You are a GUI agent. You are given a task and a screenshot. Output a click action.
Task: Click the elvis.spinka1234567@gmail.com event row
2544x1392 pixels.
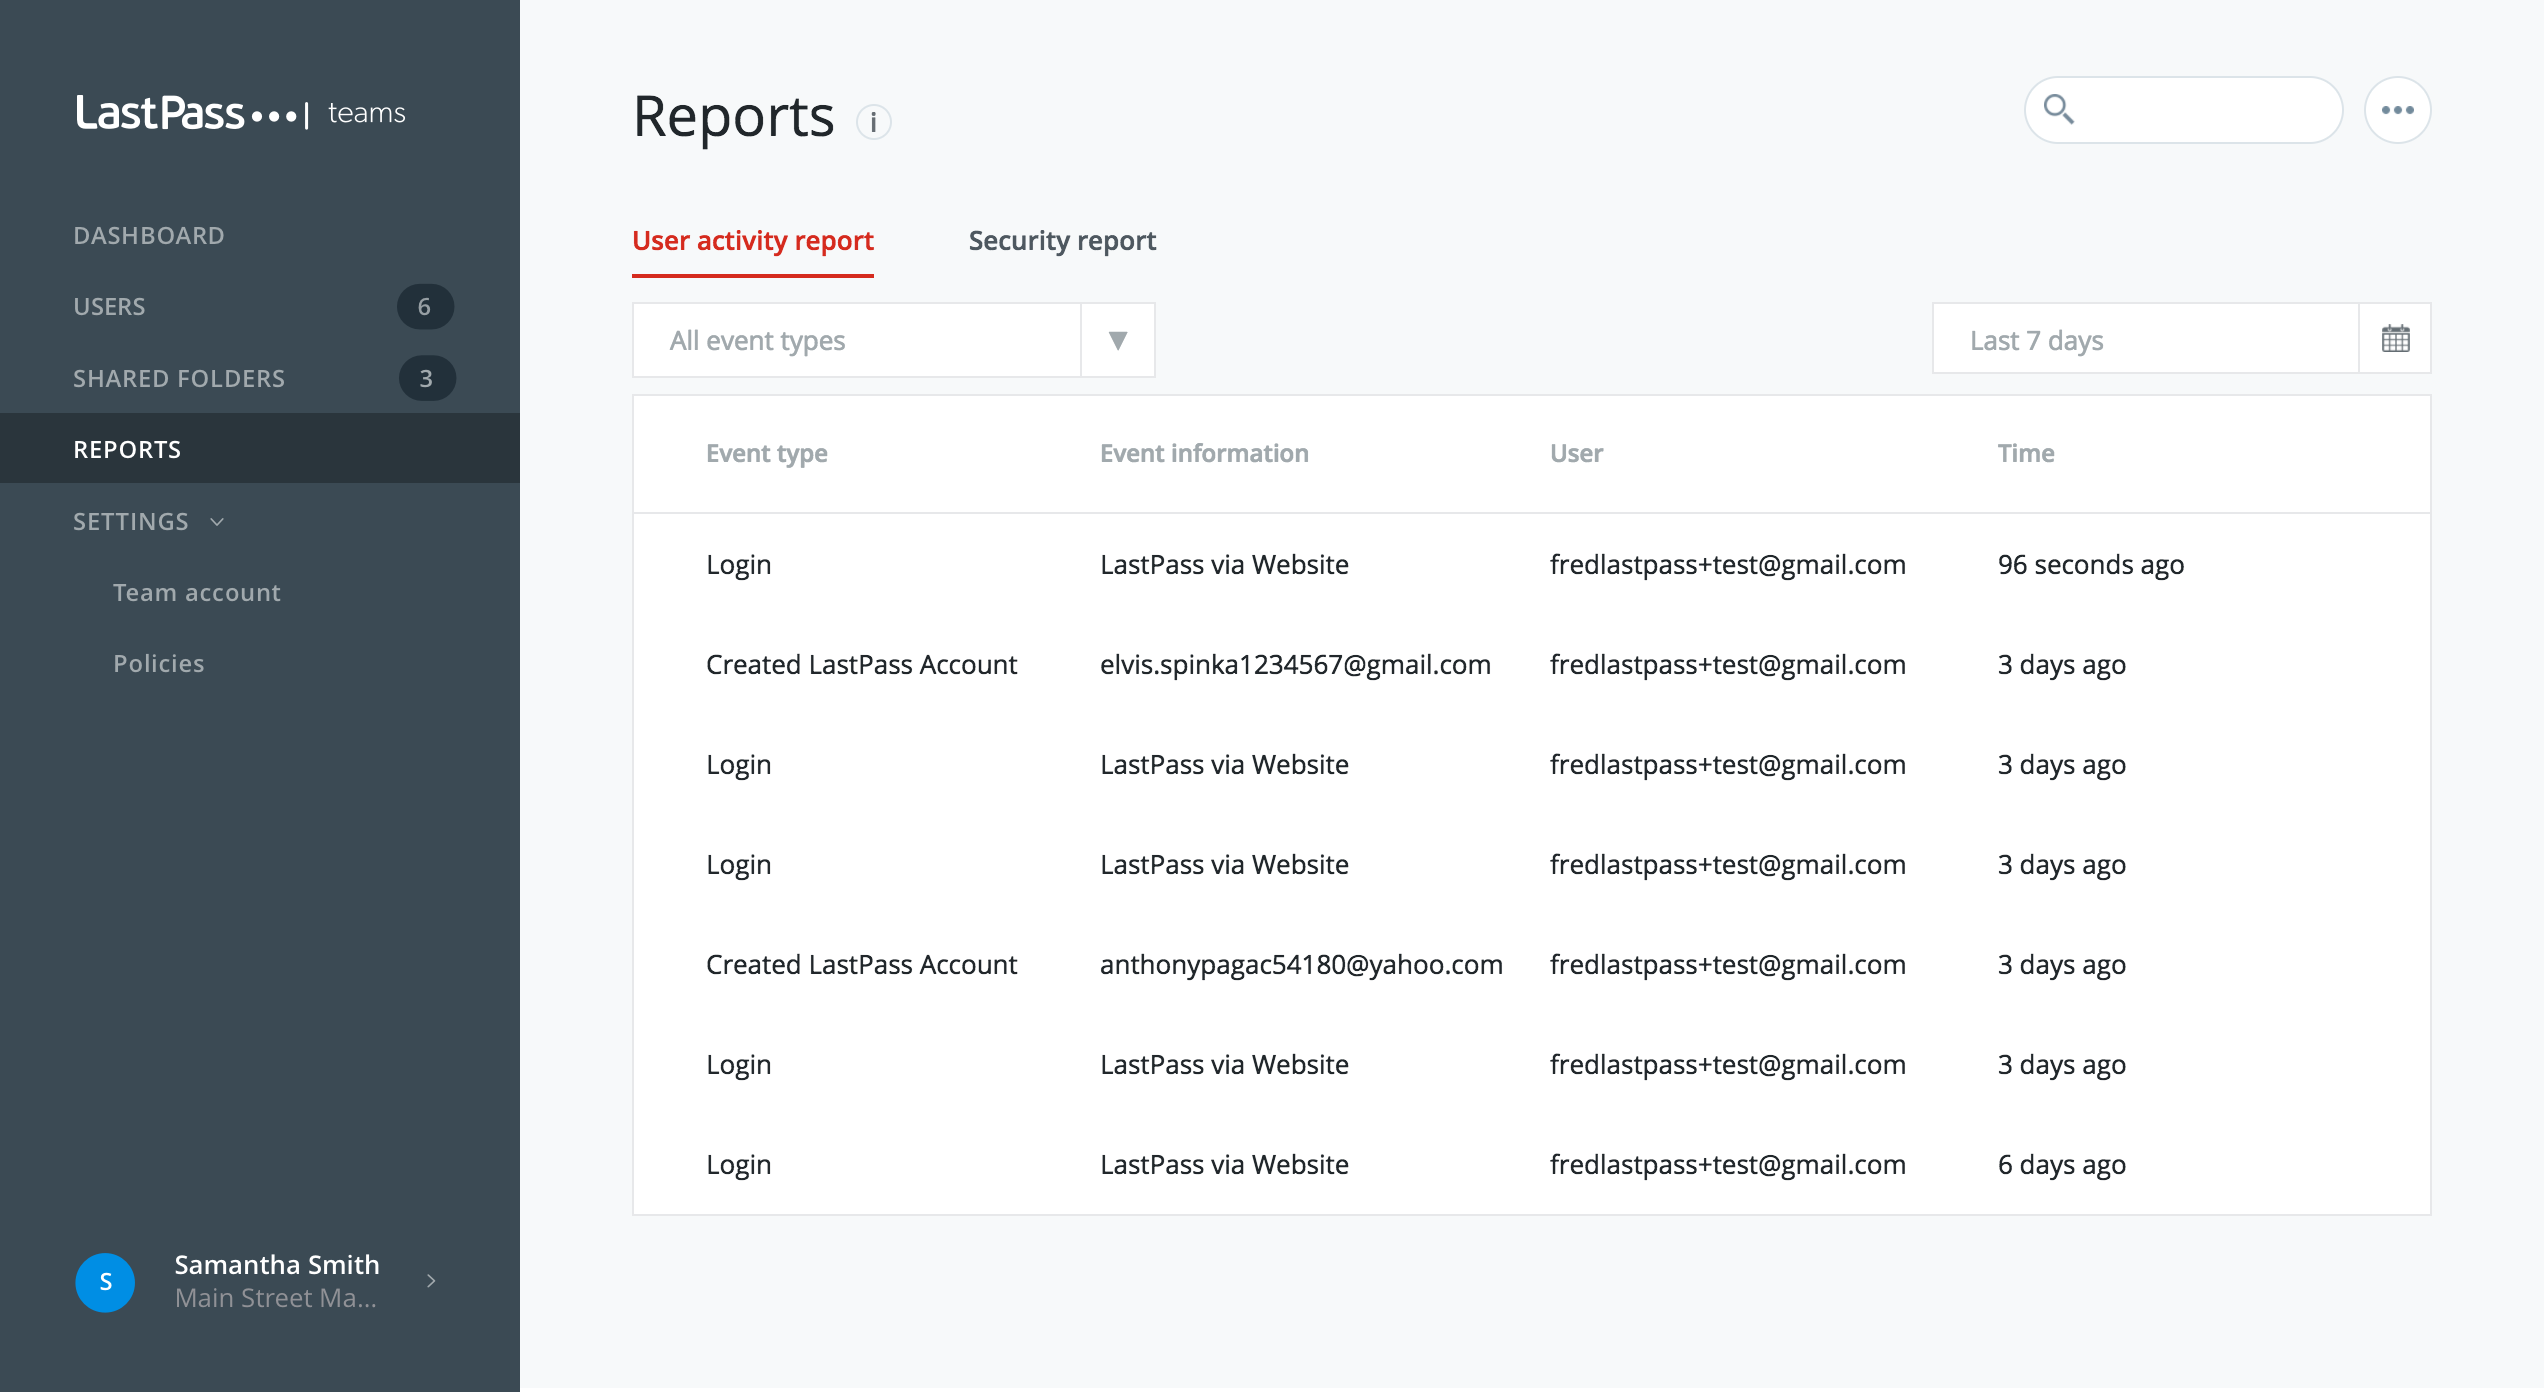click(x=1295, y=665)
